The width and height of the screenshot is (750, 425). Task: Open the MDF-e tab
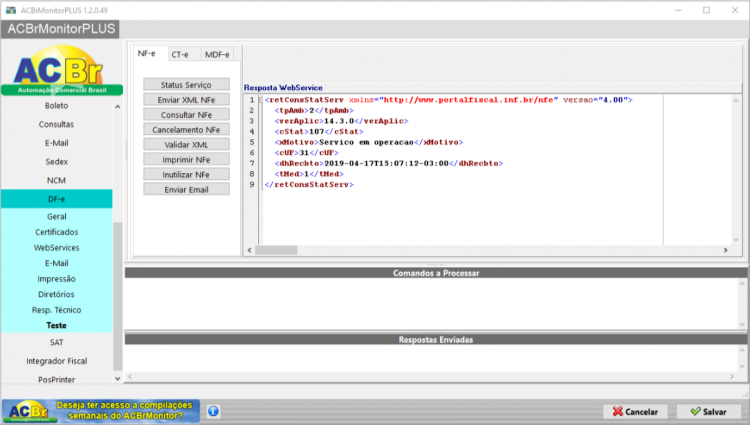217,54
